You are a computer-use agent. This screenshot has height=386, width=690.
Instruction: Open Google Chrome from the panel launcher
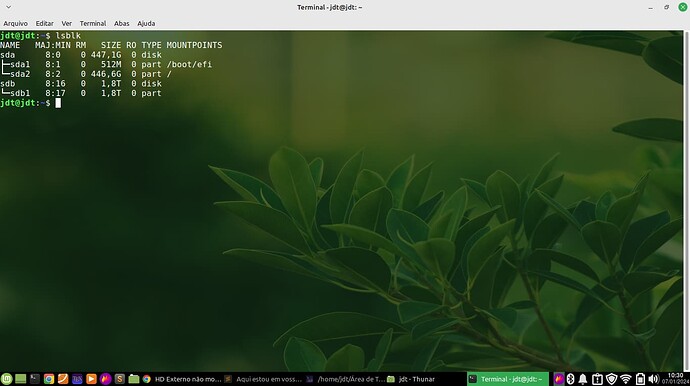(x=49, y=379)
